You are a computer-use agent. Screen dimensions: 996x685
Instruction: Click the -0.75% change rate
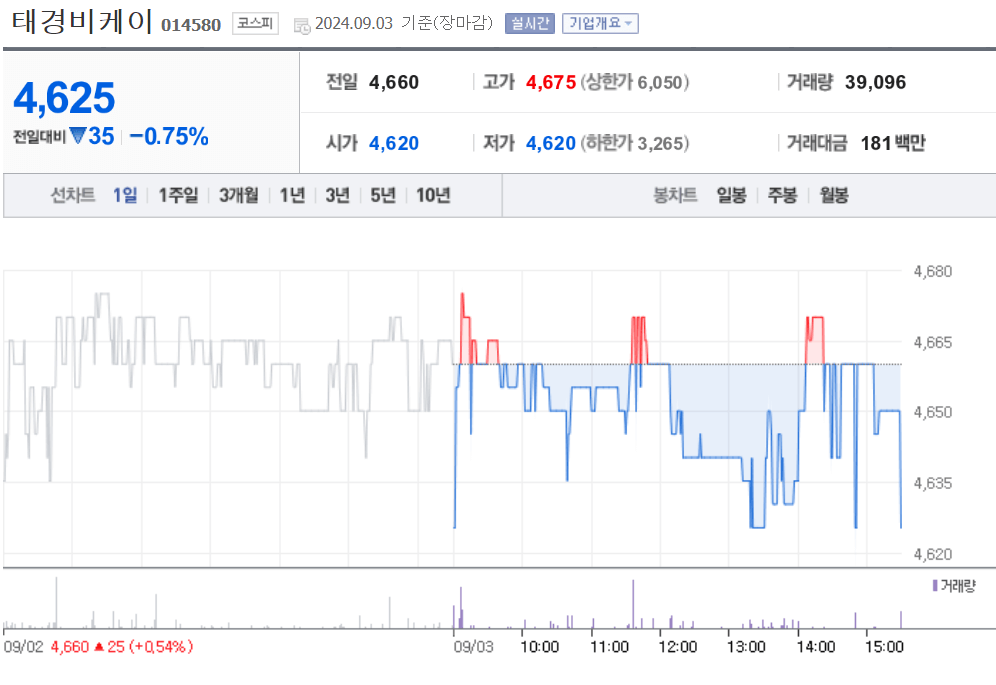tap(169, 136)
